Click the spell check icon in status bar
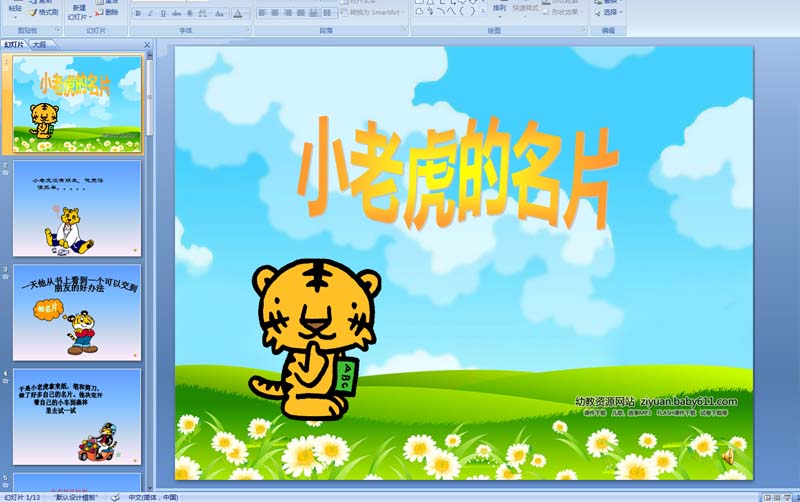The height and width of the screenshot is (502, 800). click(115, 497)
